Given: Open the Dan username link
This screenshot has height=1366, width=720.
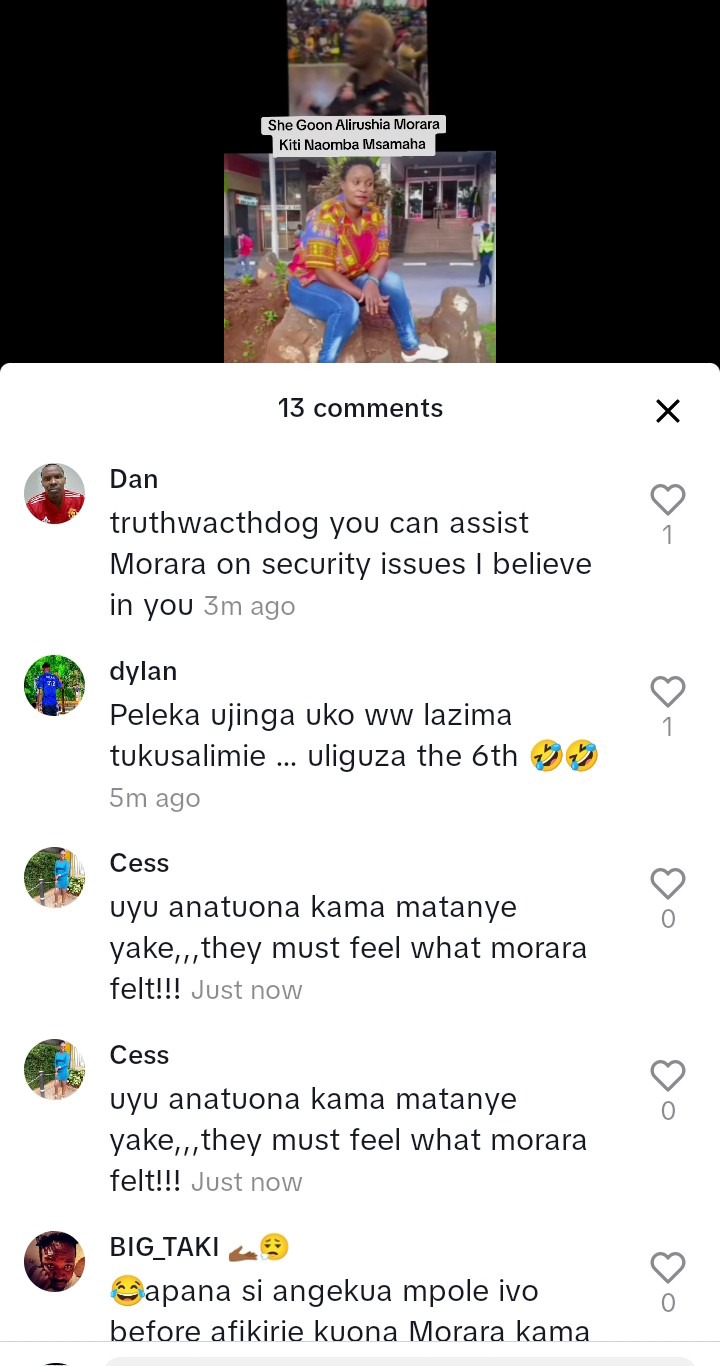Looking at the screenshot, I should coord(134,479).
